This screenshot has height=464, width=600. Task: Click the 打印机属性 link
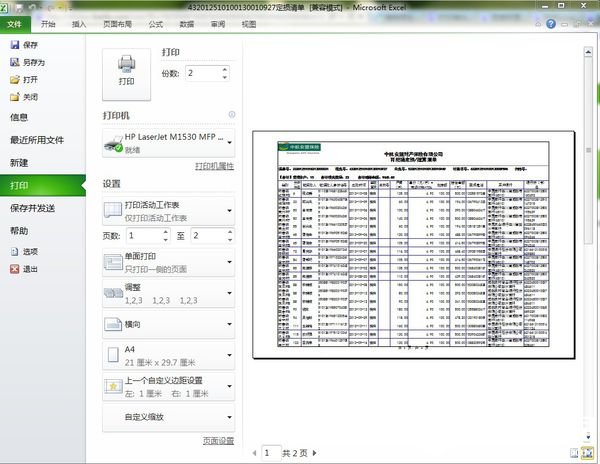click(x=214, y=166)
